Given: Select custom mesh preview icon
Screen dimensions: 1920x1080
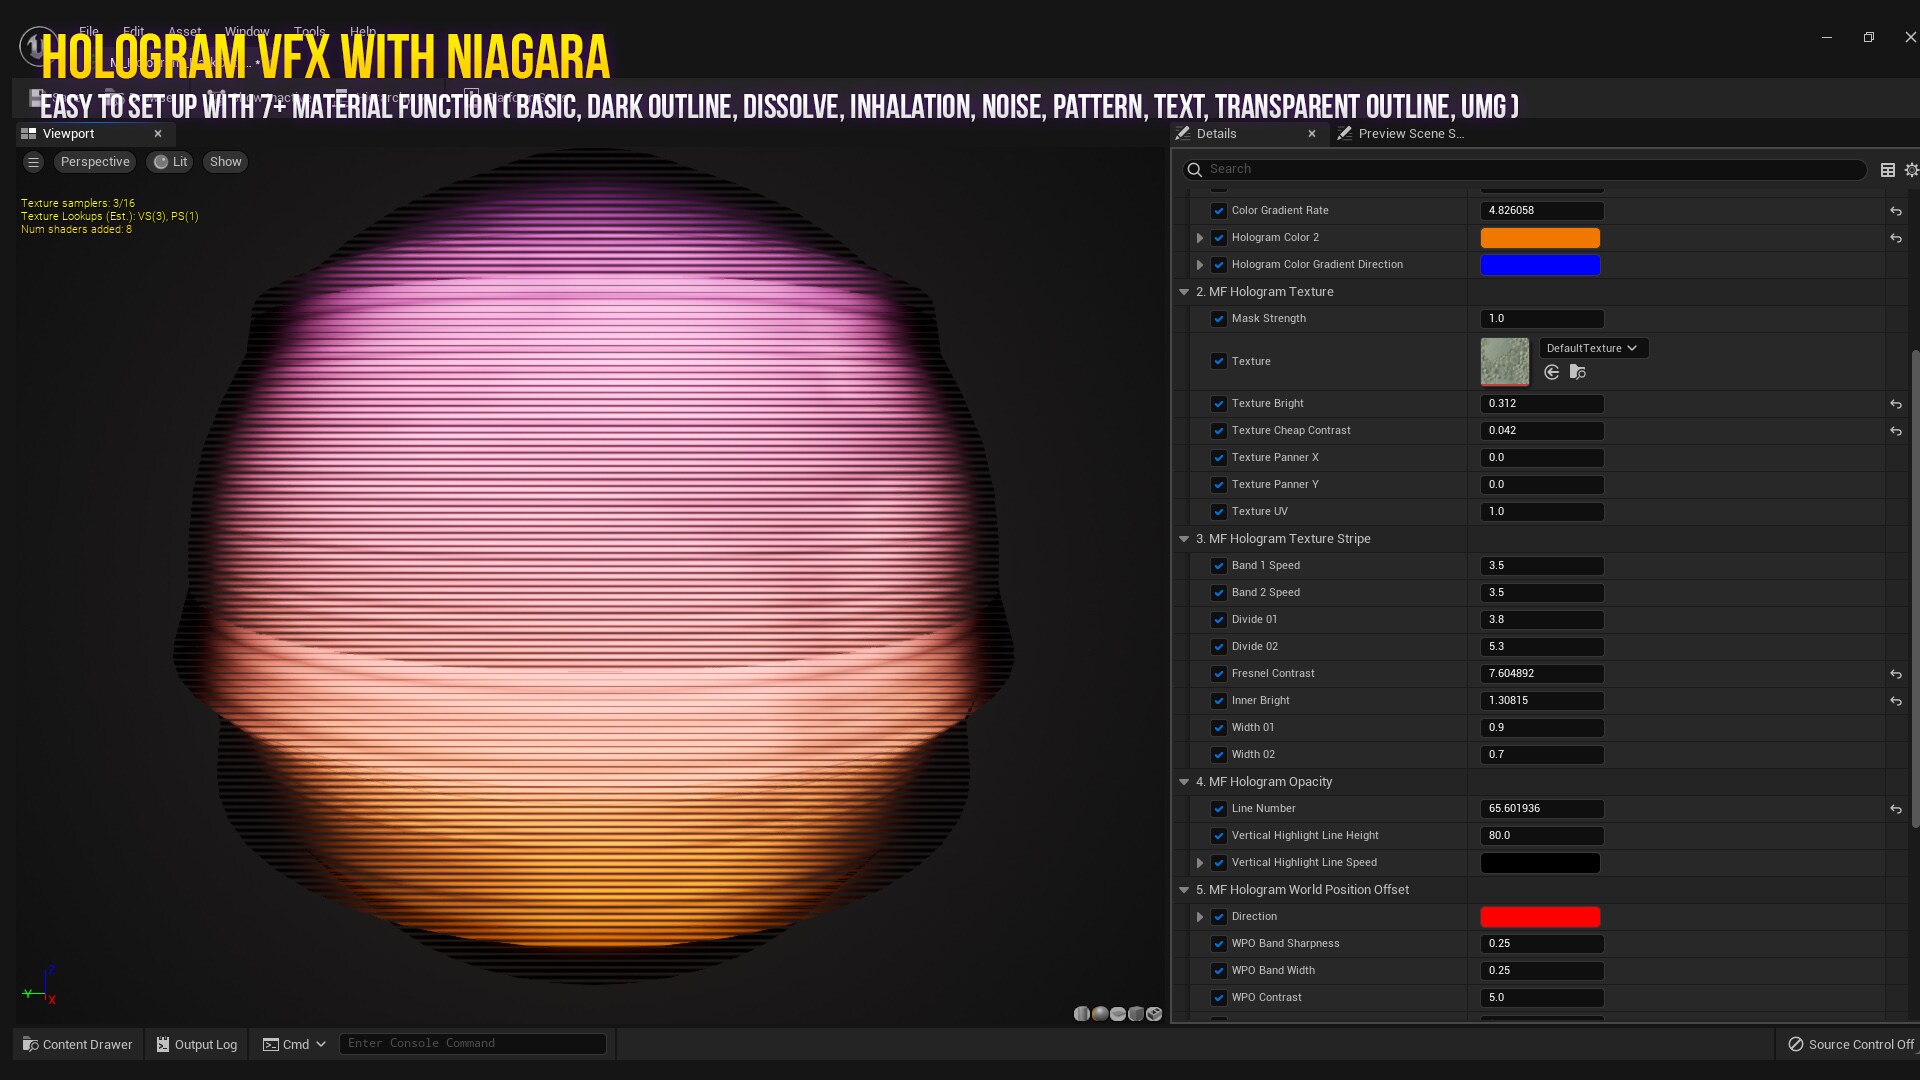Looking at the screenshot, I should (x=1154, y=1014).
